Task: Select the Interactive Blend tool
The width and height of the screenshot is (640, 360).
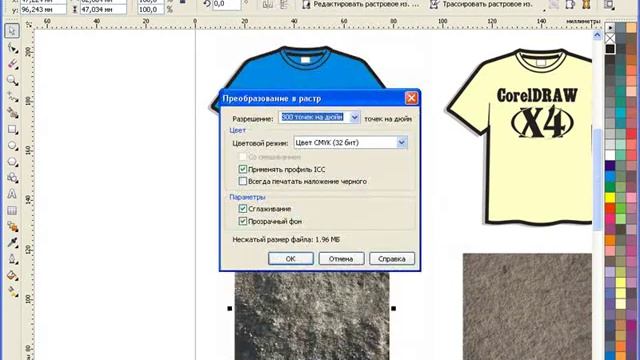Action: [x=12, y=227]
